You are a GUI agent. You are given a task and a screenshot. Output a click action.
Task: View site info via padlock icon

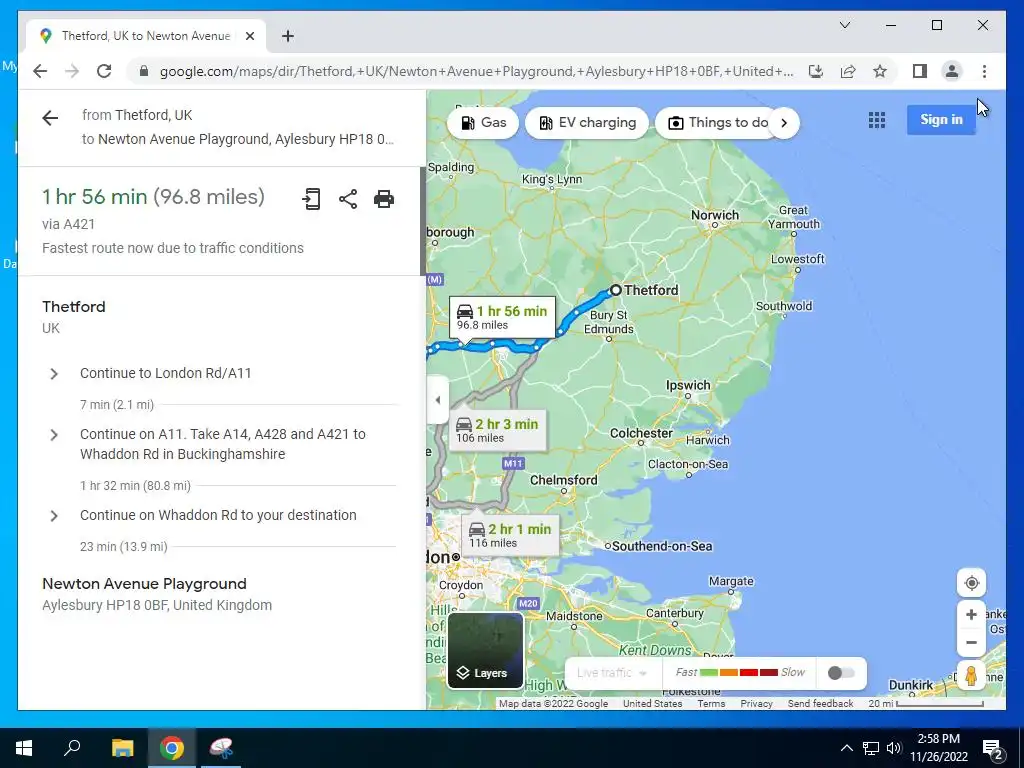pyautogui.click(x=144, y=71)
